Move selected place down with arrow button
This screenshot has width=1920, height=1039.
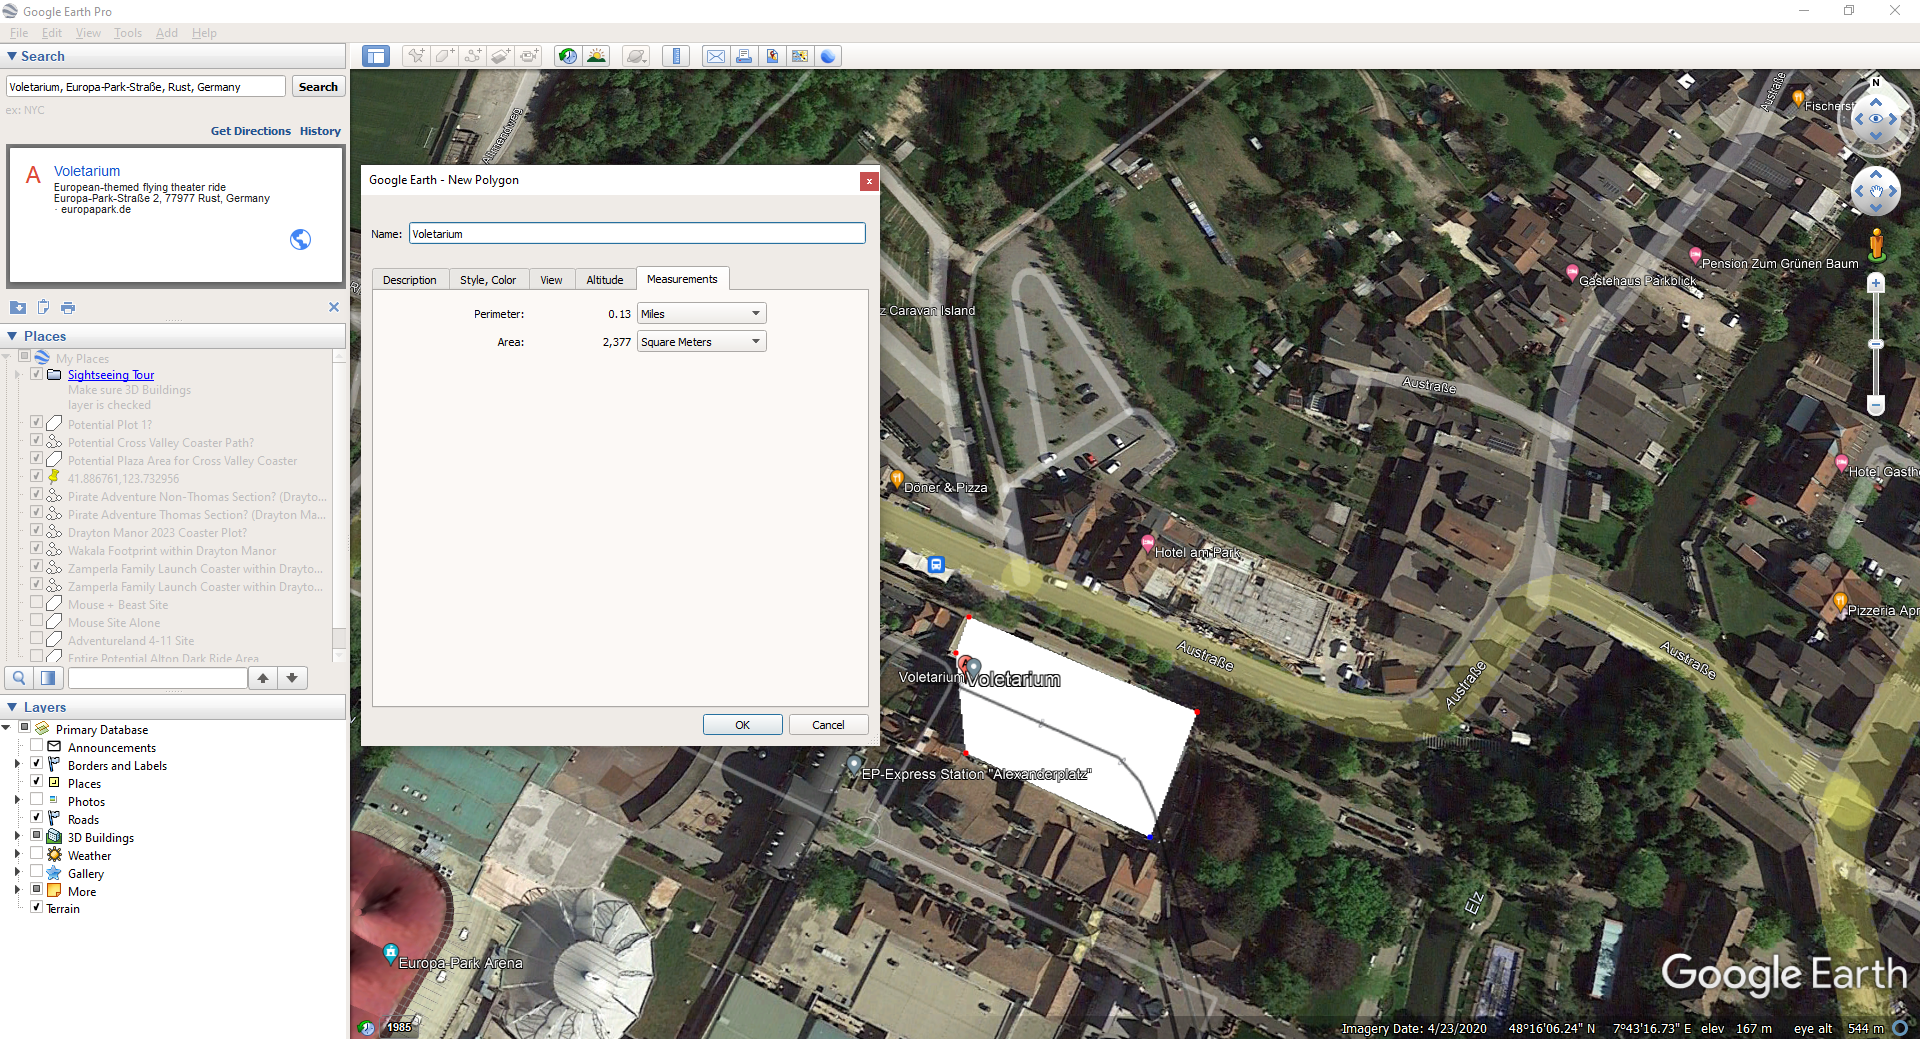[x=292, y=678]
